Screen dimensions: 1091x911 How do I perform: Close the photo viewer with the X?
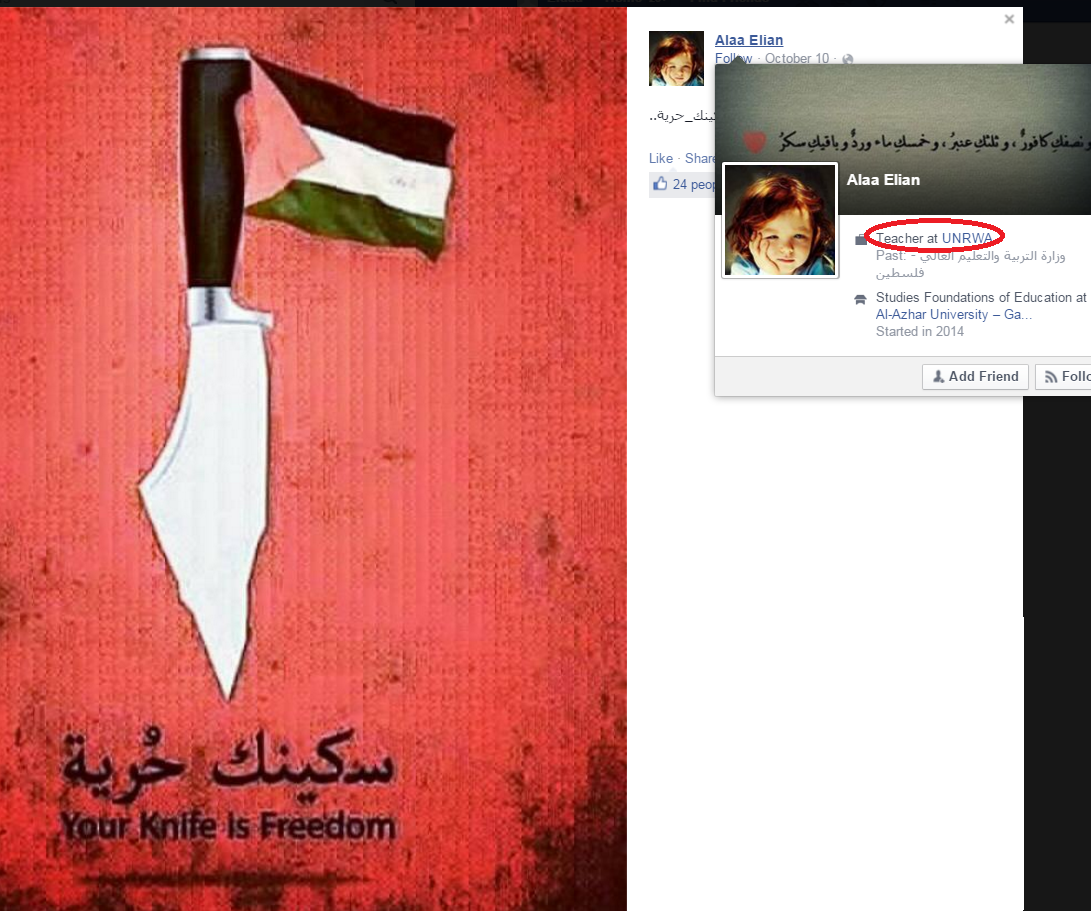click(1009, 19)
